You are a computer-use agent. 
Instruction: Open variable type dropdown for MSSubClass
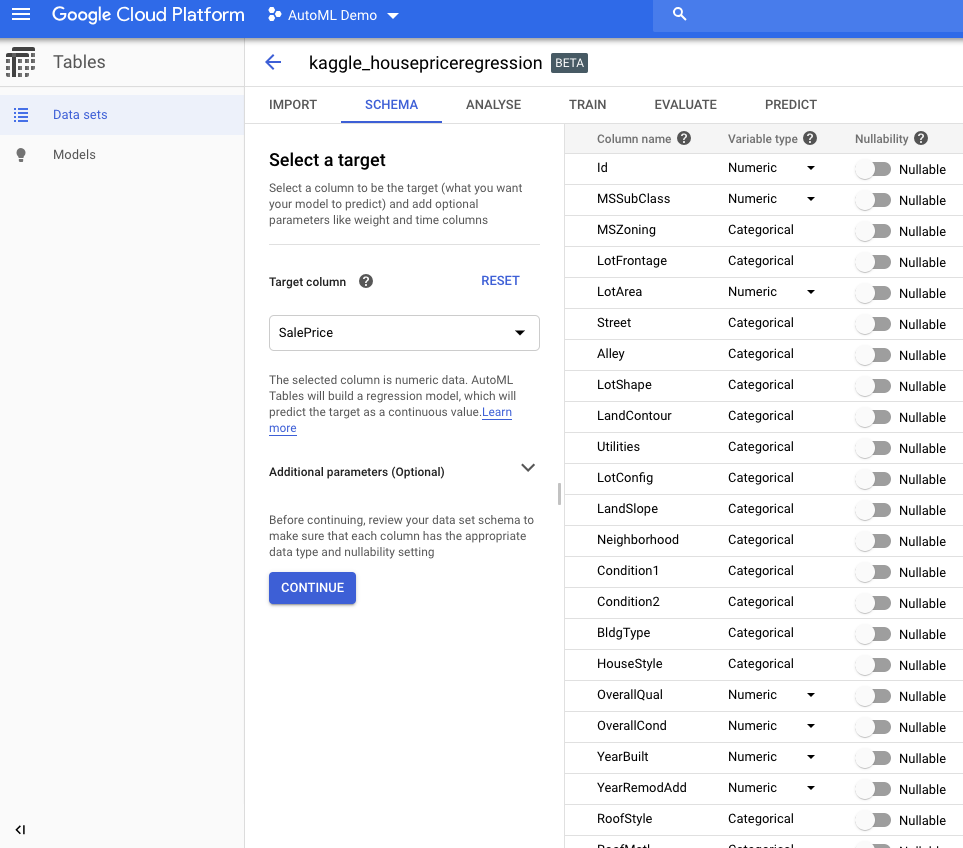[x=811, y=198]
